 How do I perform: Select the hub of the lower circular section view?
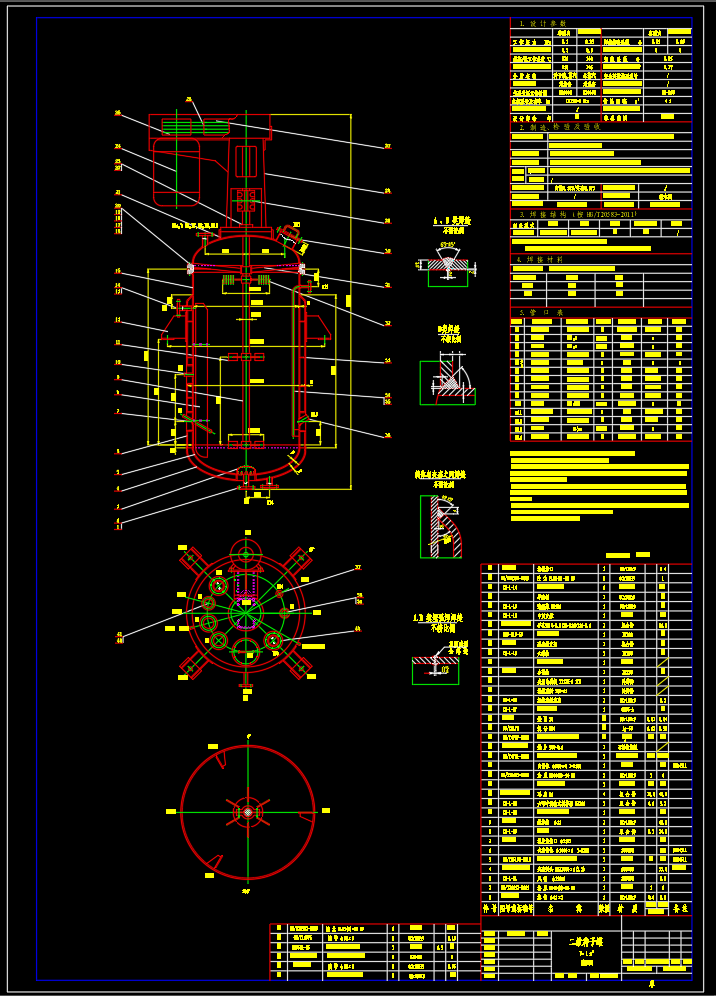tap(248, 812)
